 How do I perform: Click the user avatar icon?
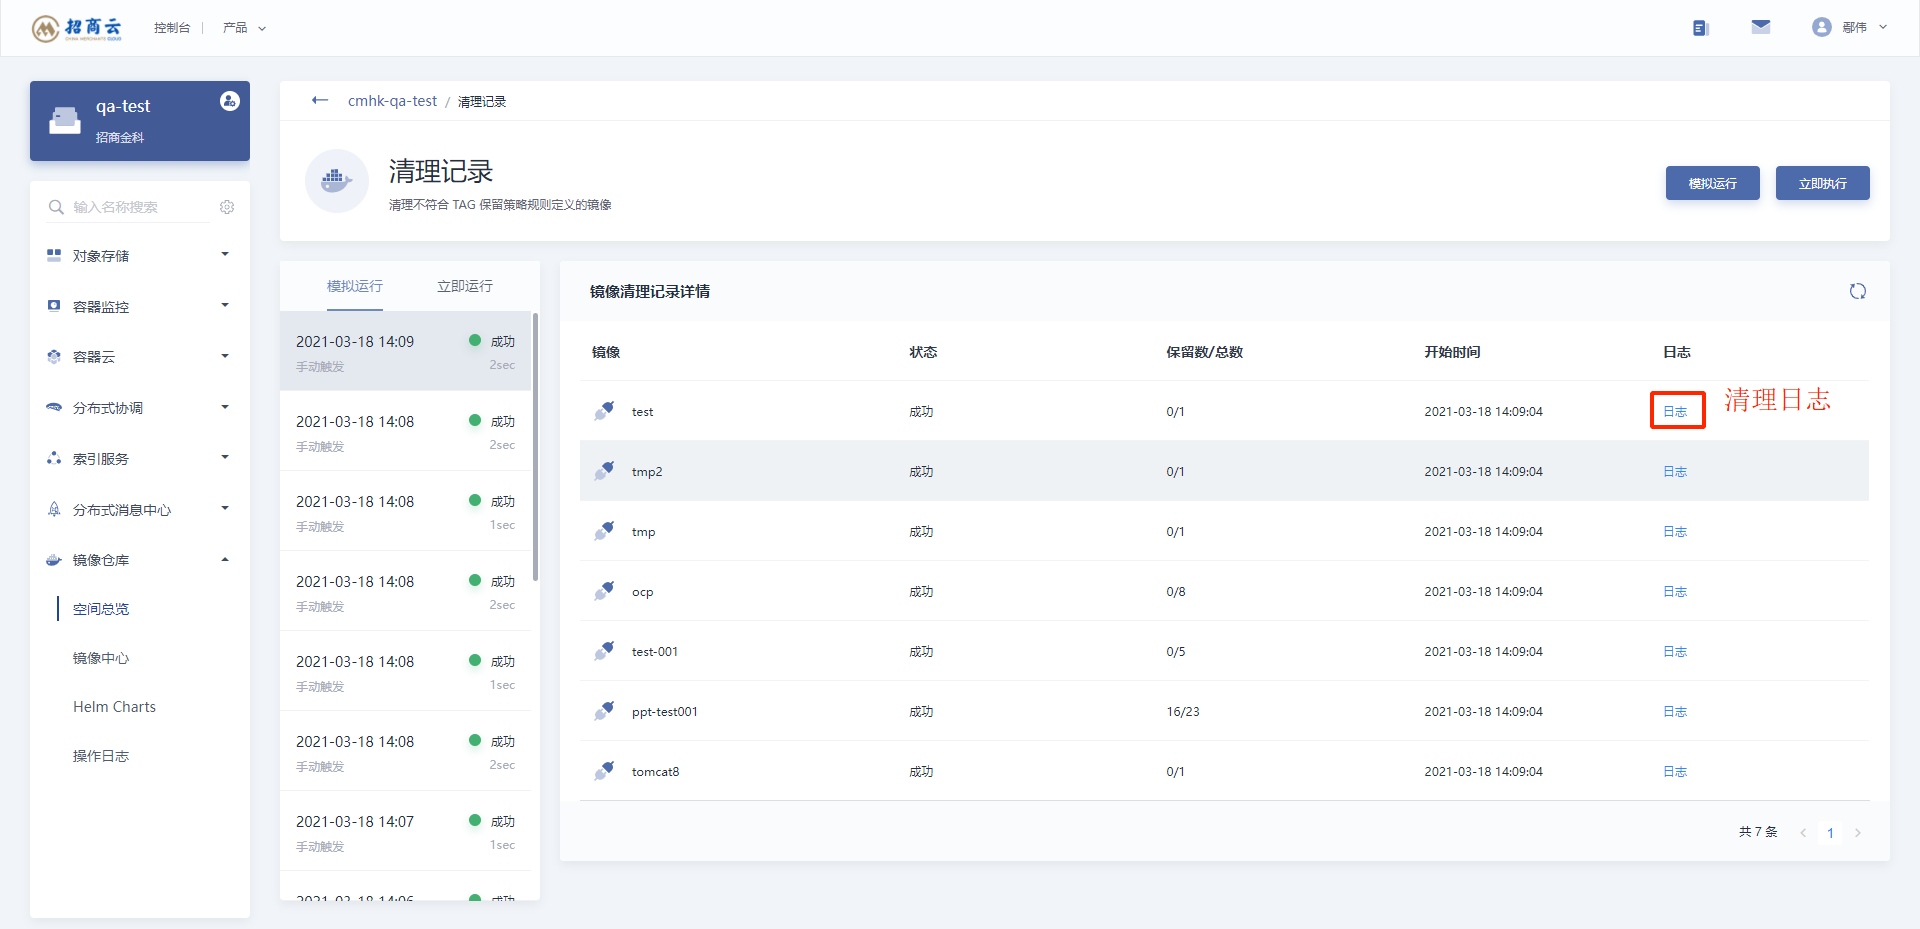(1821, 27)
